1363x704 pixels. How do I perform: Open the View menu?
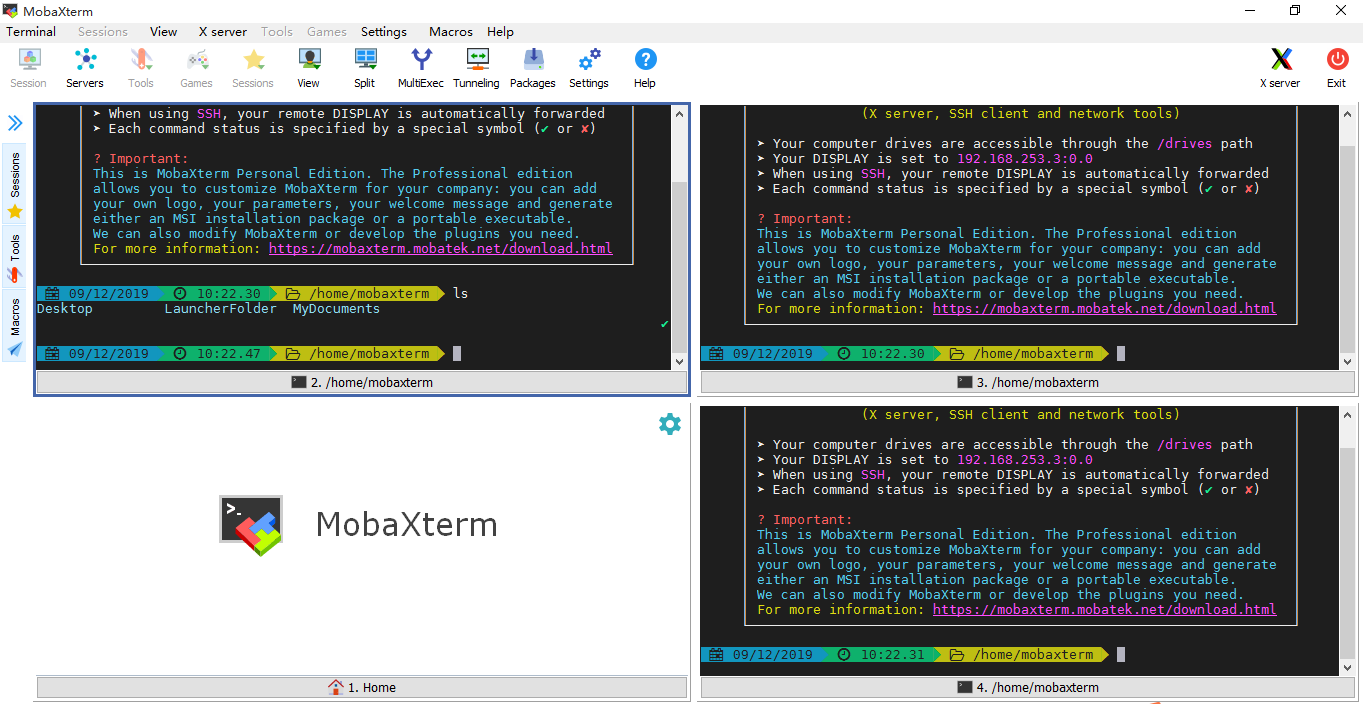point(164,31)
